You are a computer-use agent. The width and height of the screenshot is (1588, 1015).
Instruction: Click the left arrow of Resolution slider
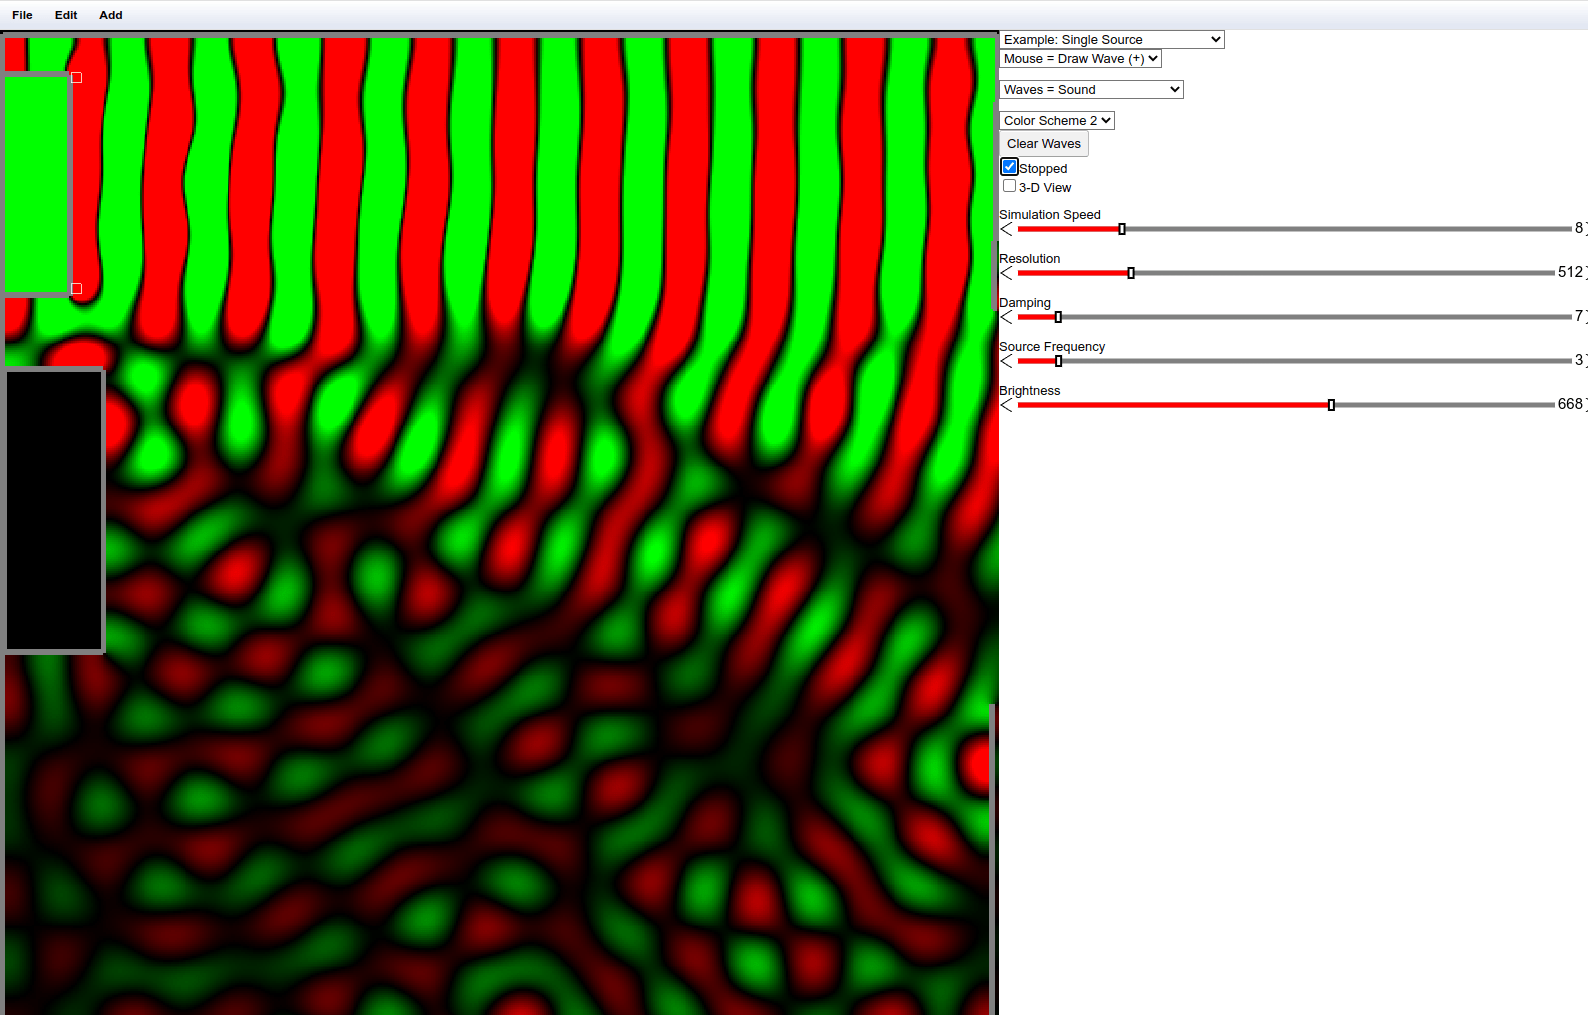(1006, 273)
